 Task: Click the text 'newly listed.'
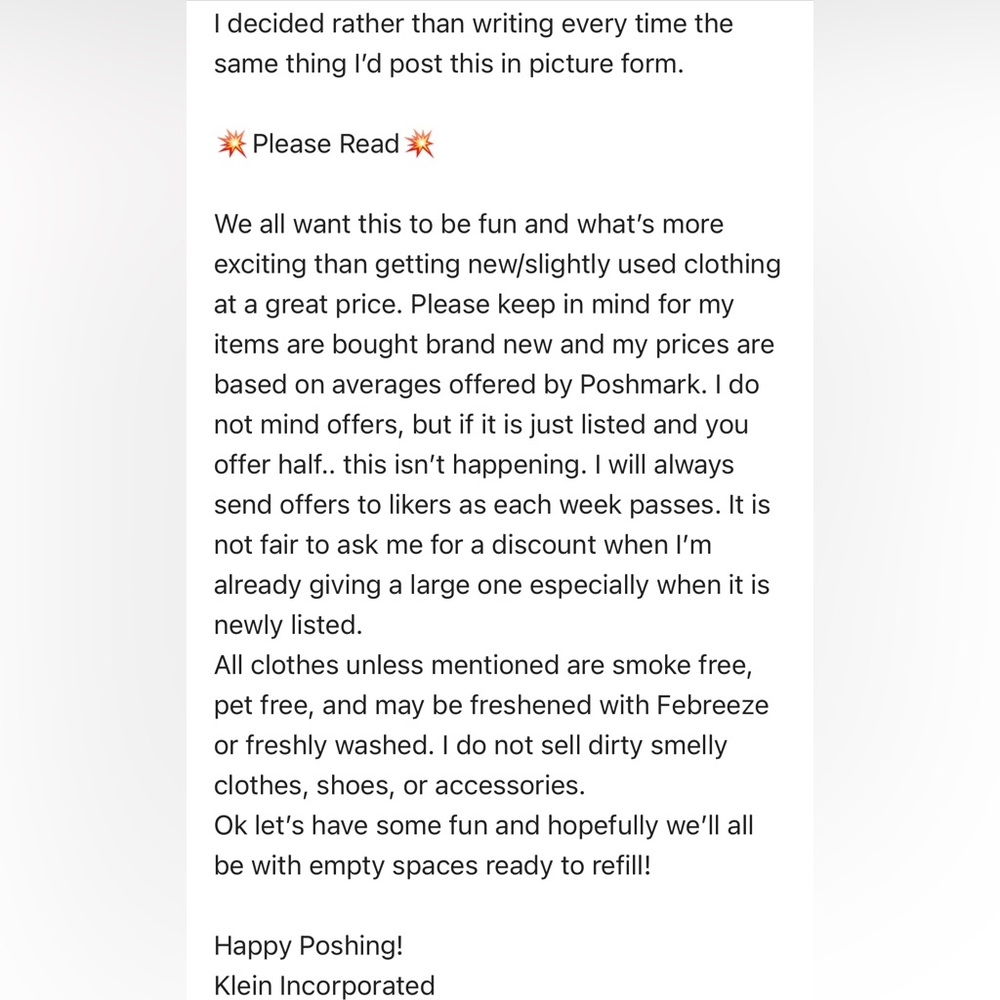[288, 625]
